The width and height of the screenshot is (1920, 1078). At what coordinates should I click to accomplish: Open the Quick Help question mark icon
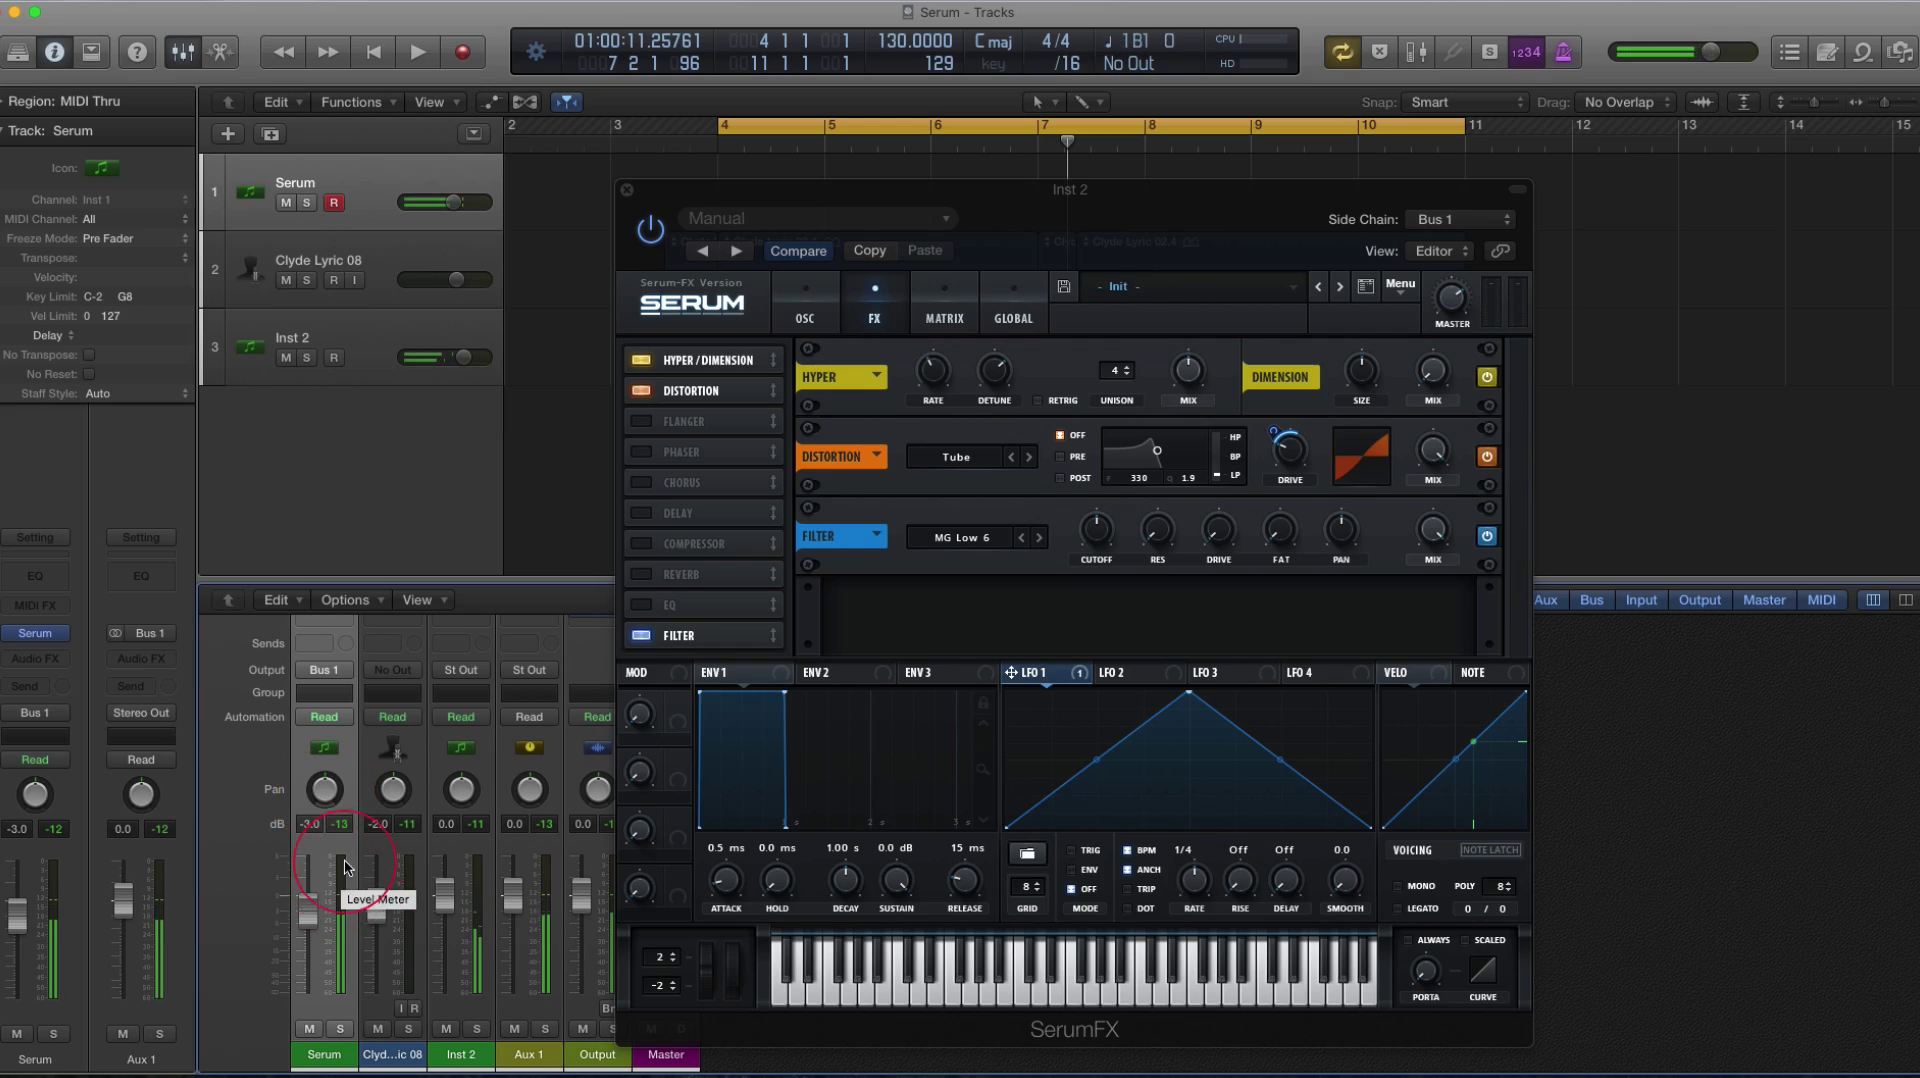pyautogui.click(x=137, y=52)
